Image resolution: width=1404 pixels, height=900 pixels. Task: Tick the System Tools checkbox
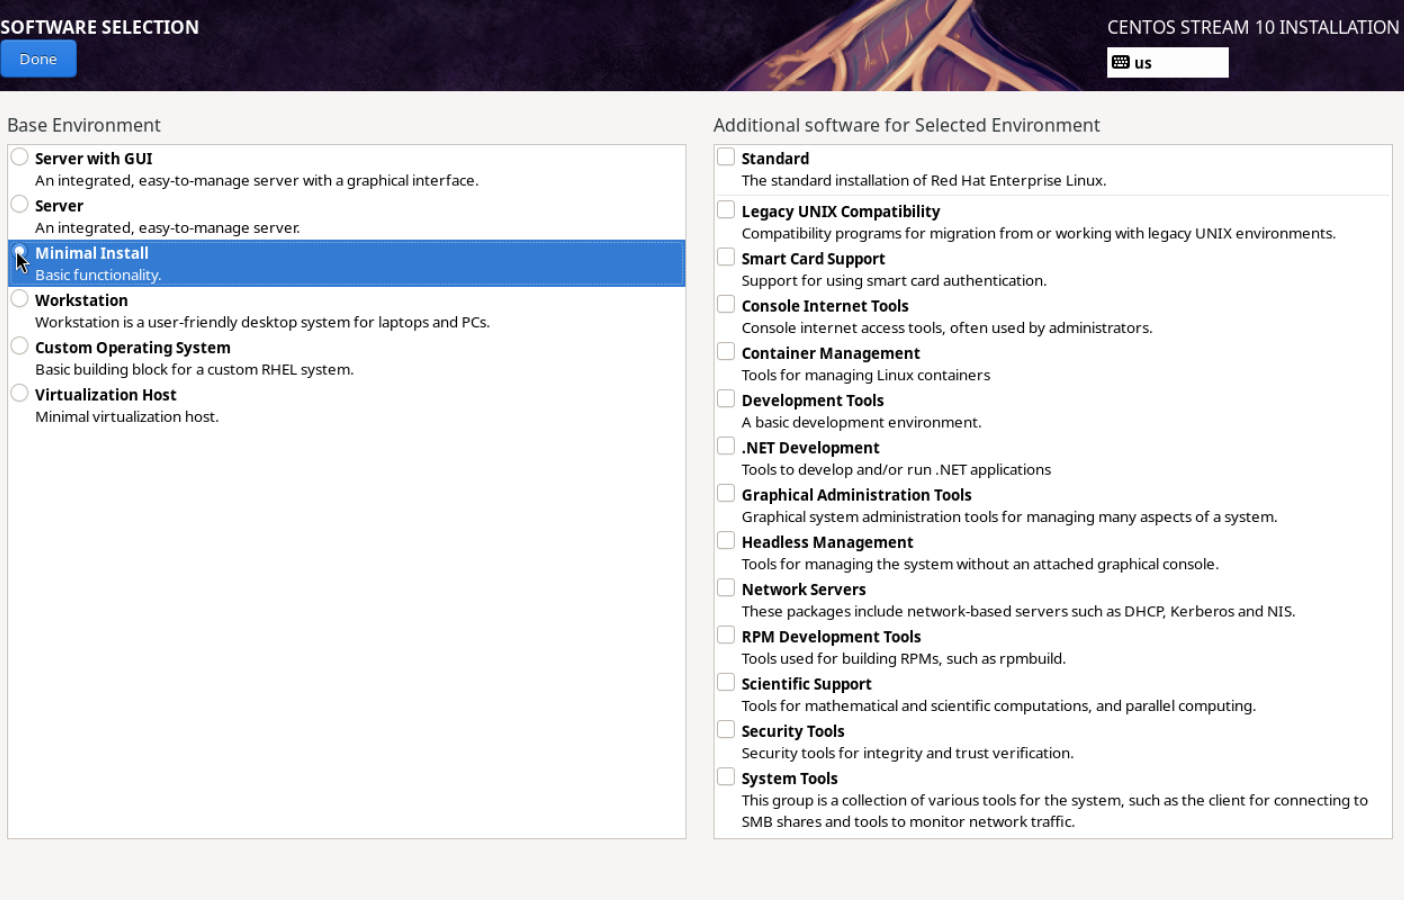[726, 777]
